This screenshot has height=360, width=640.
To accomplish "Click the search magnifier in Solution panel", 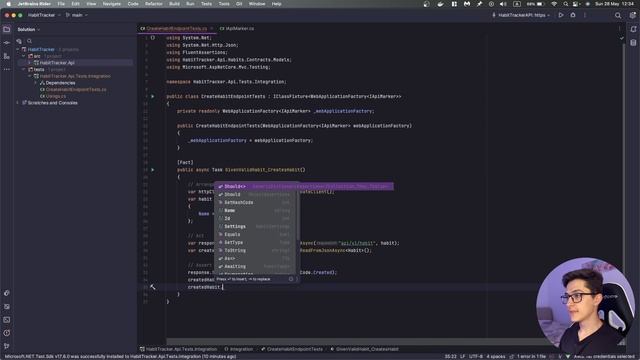I will [x=29, y=41].
